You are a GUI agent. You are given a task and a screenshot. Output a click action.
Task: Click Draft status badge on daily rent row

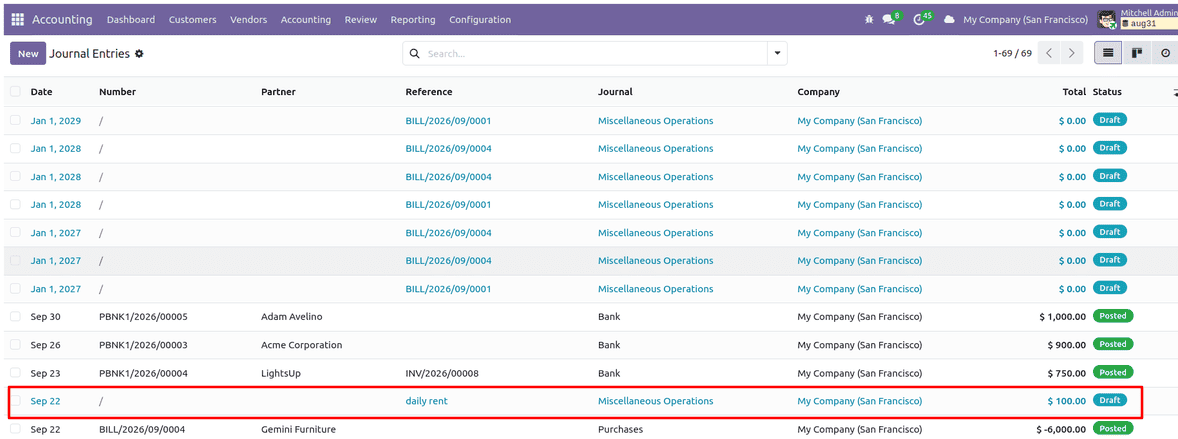[x=1110, y=400]
